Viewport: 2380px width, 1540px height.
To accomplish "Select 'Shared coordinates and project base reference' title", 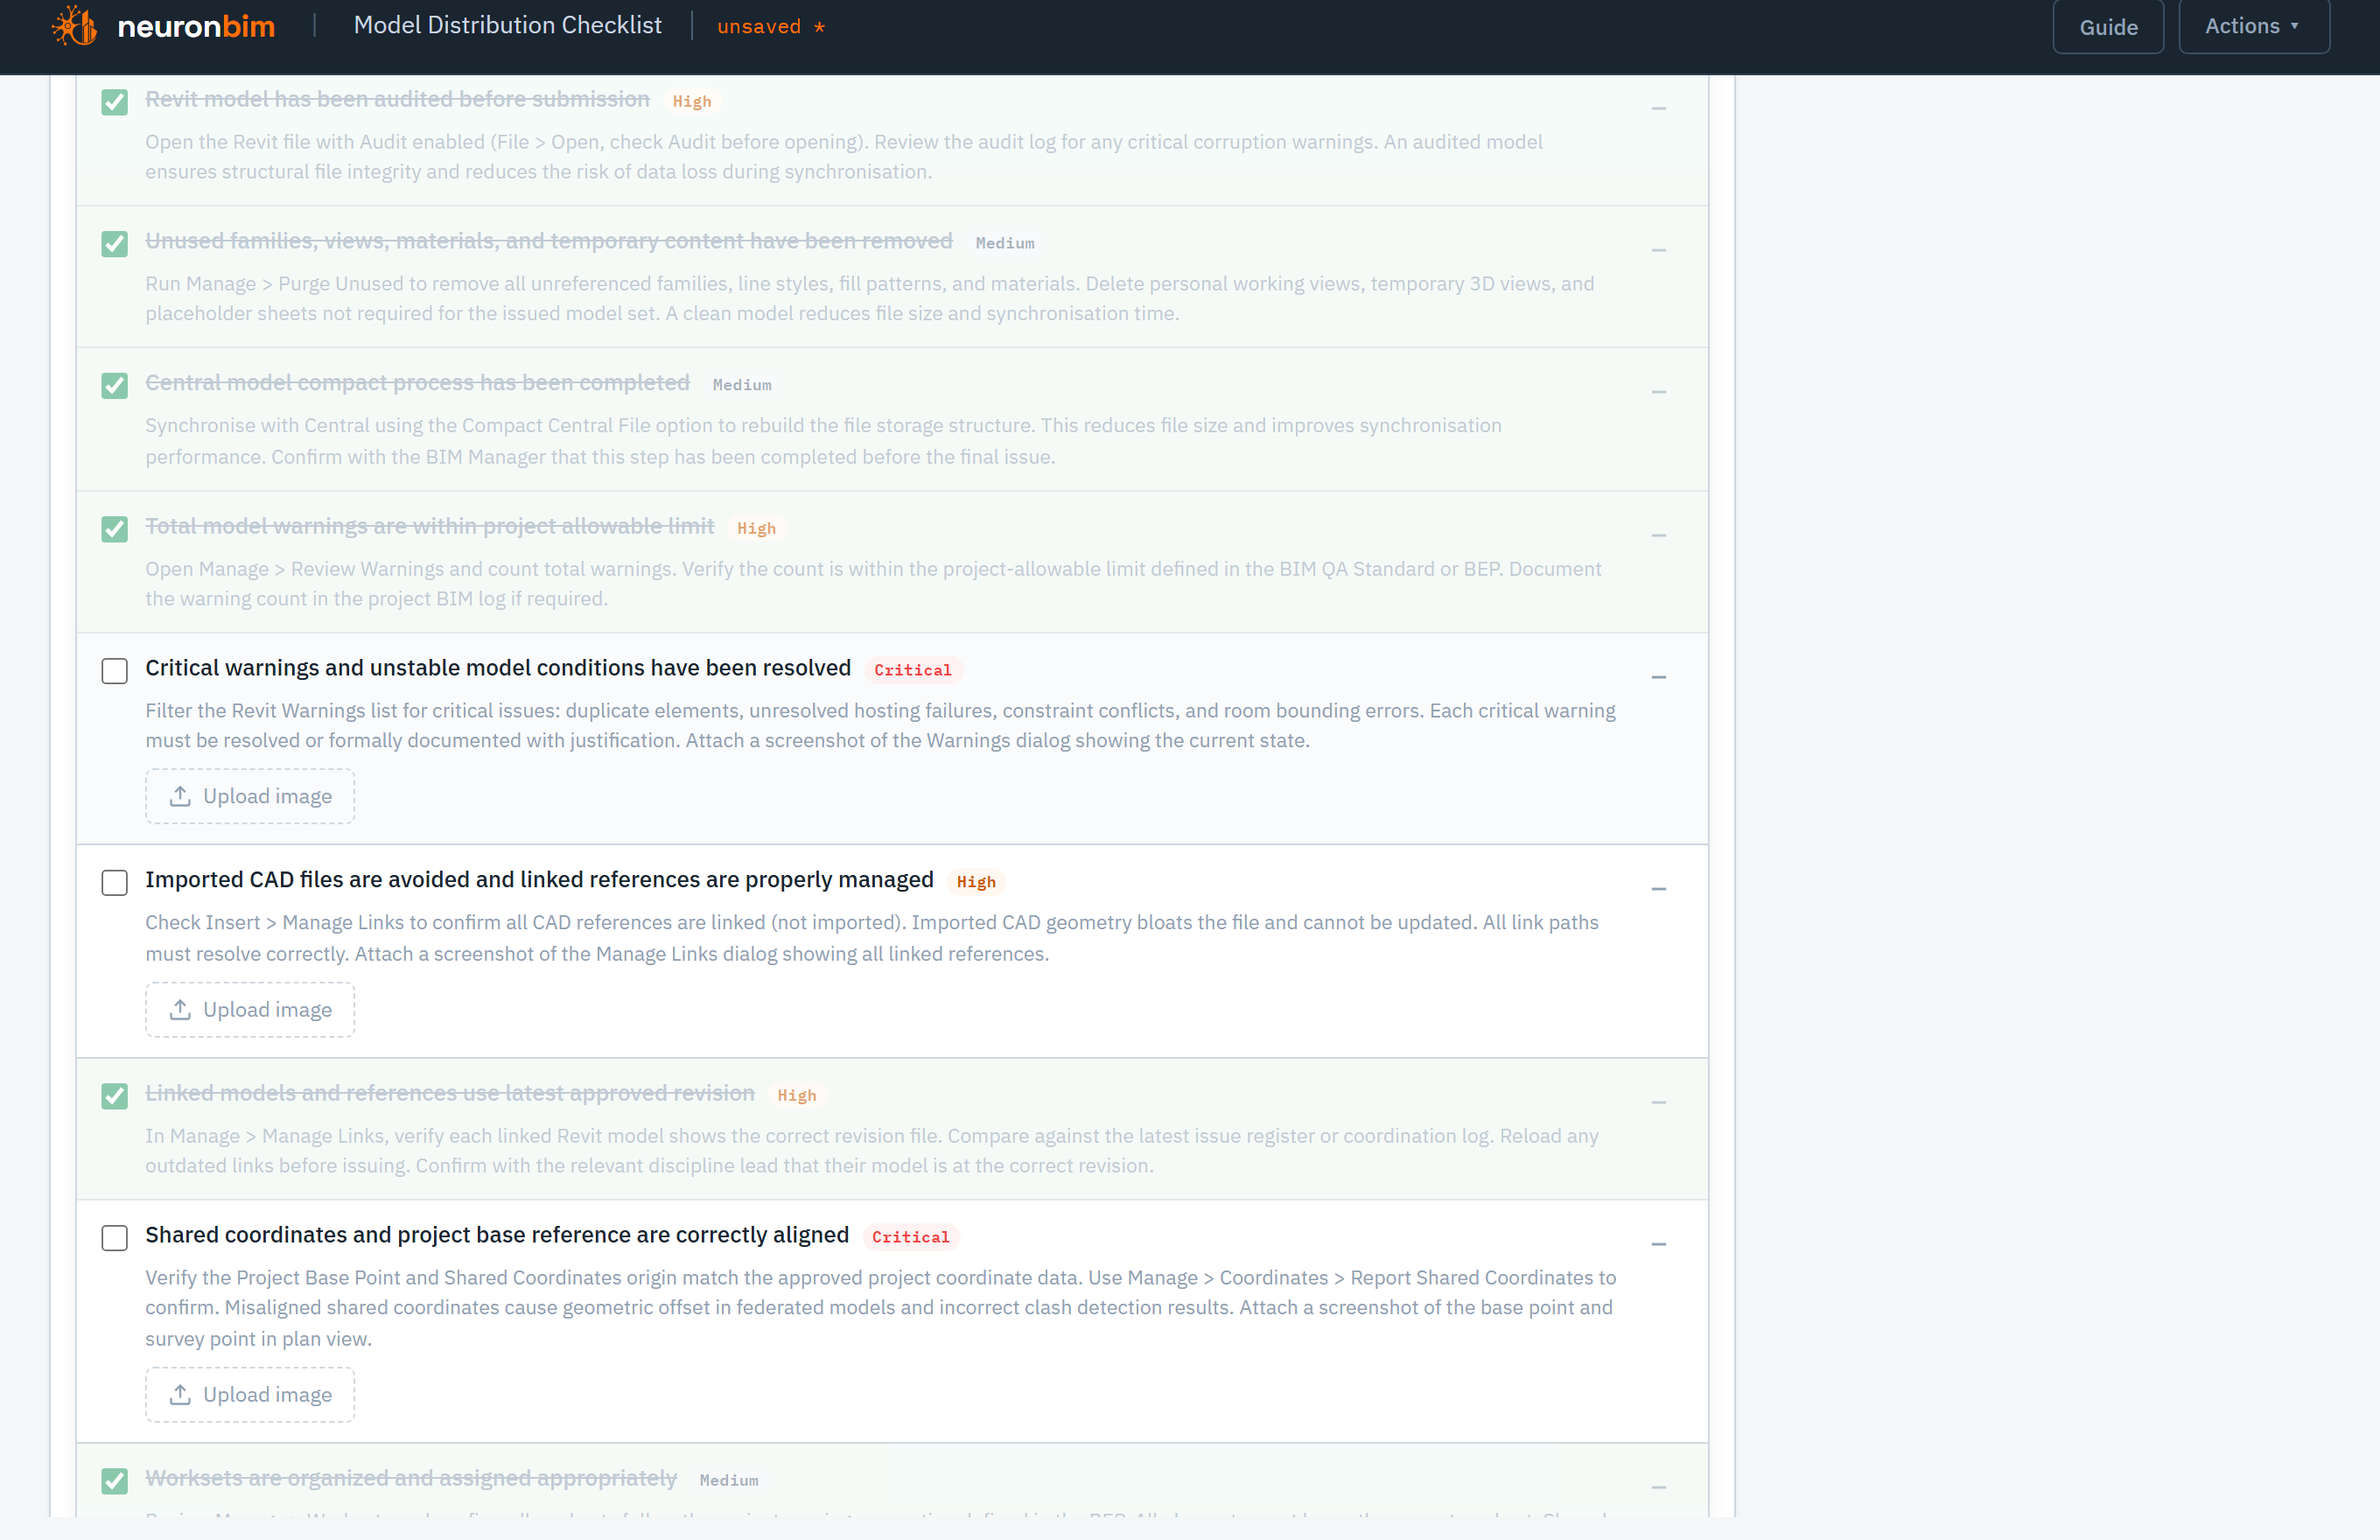I will pyautogui.click(x=497, y=1236).
